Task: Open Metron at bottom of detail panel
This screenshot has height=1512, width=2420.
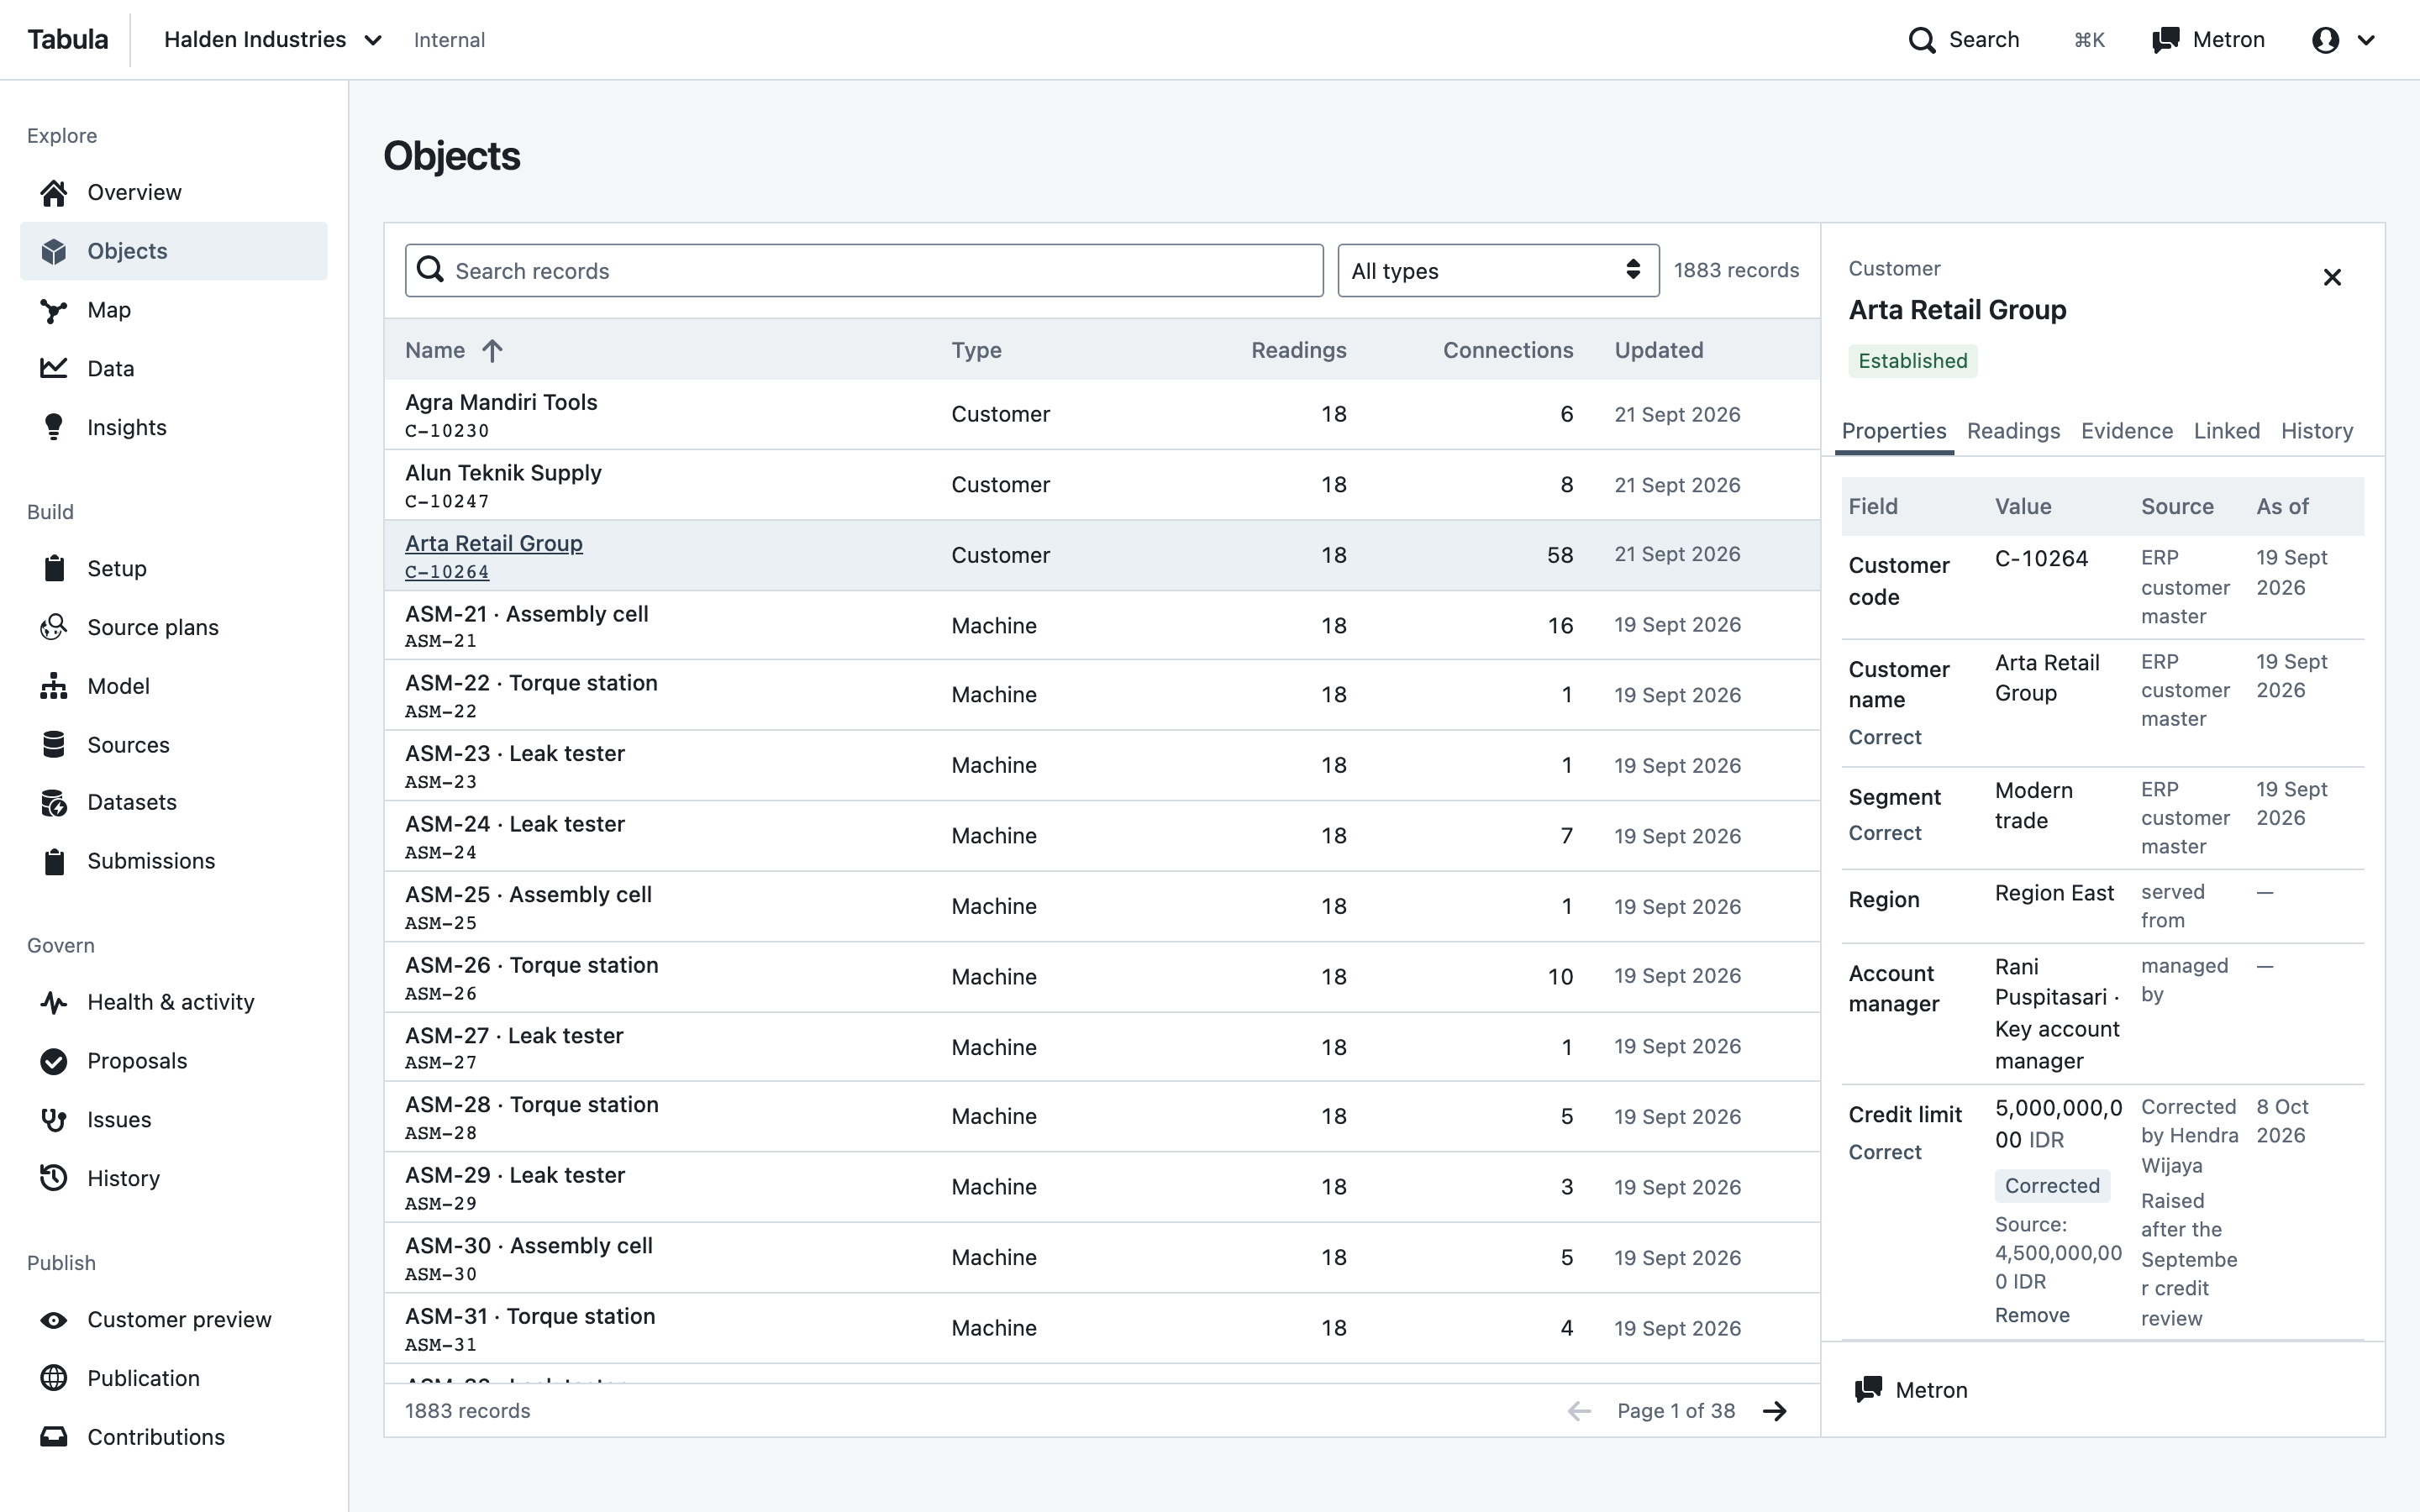Action: pyautogui.click(x=1911, y=1390)
